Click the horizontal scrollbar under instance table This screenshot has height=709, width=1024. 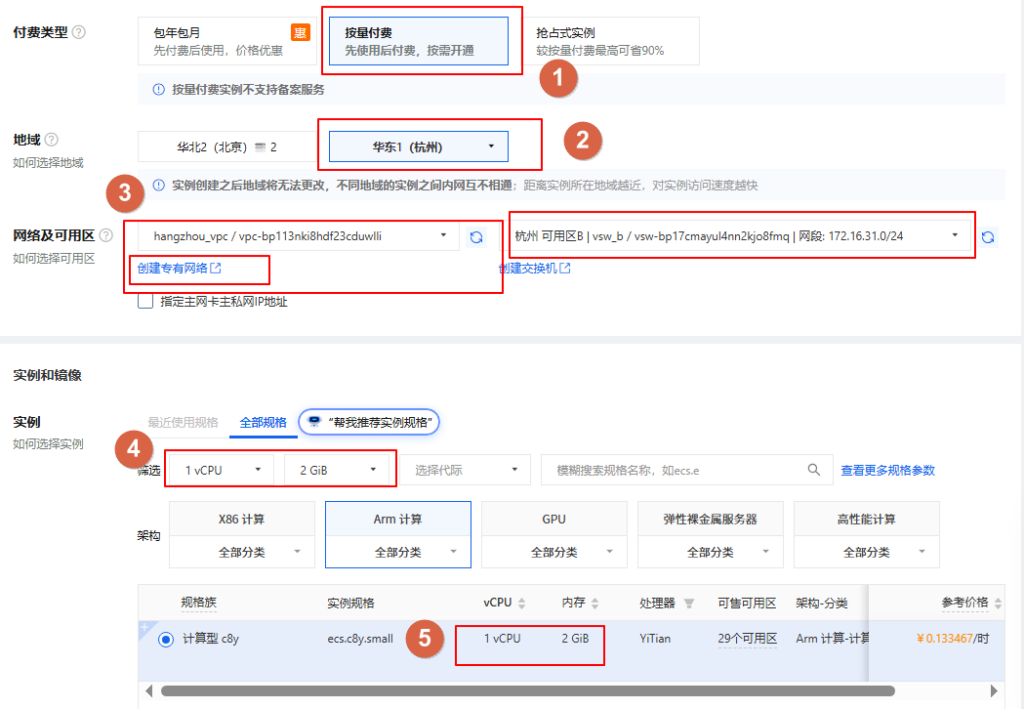point(527,690)
